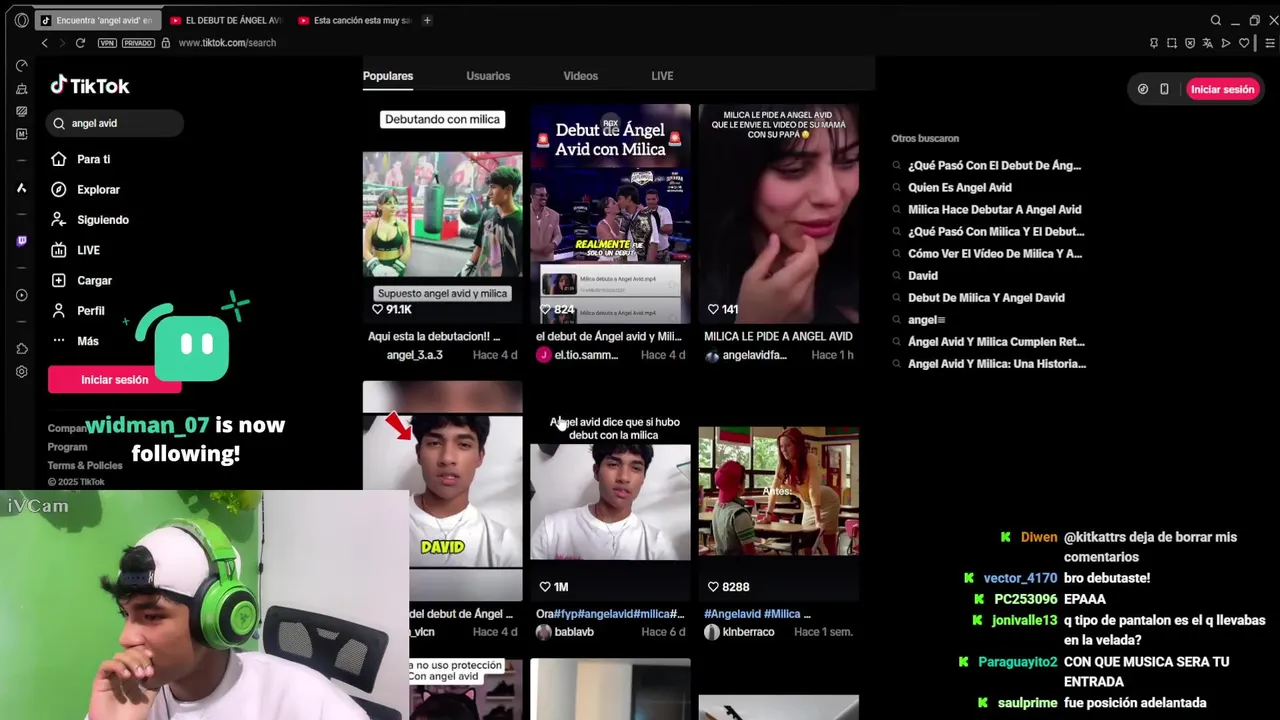Screen dimensions: 1280x720
Task: Select the Usuarios results tab
Action: (x=488, y=76)
